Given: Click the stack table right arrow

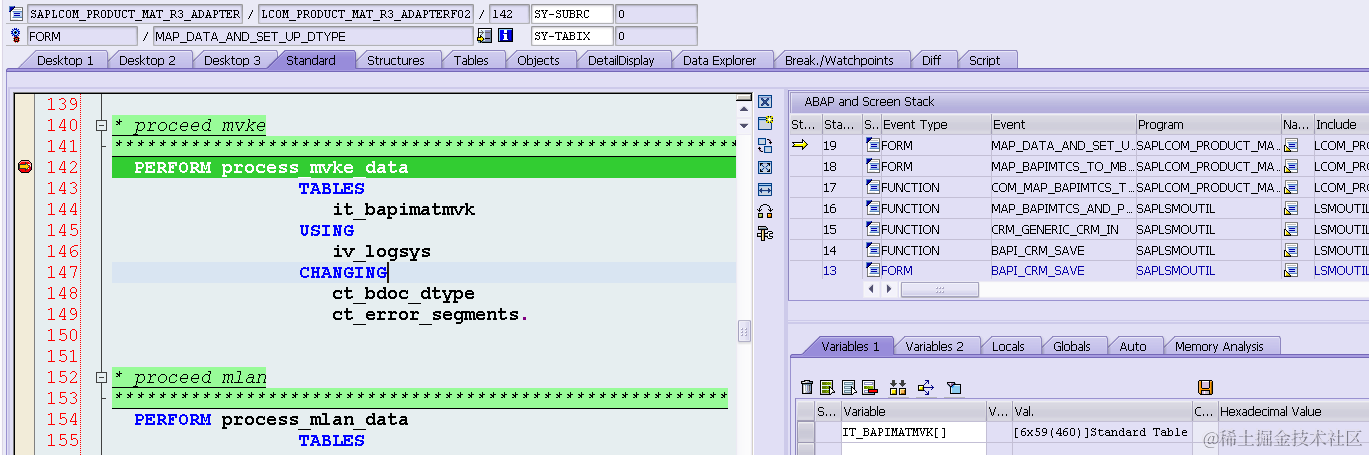Looking at the screenshot, I should click(888, 289).
